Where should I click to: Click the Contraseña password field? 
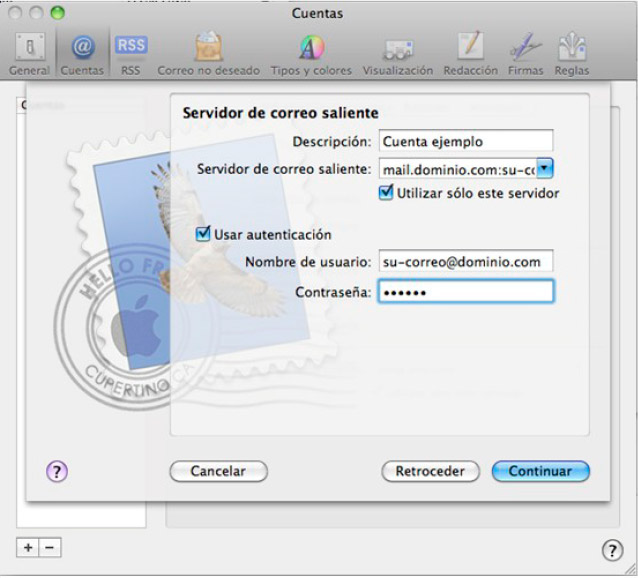click(466, 291)
